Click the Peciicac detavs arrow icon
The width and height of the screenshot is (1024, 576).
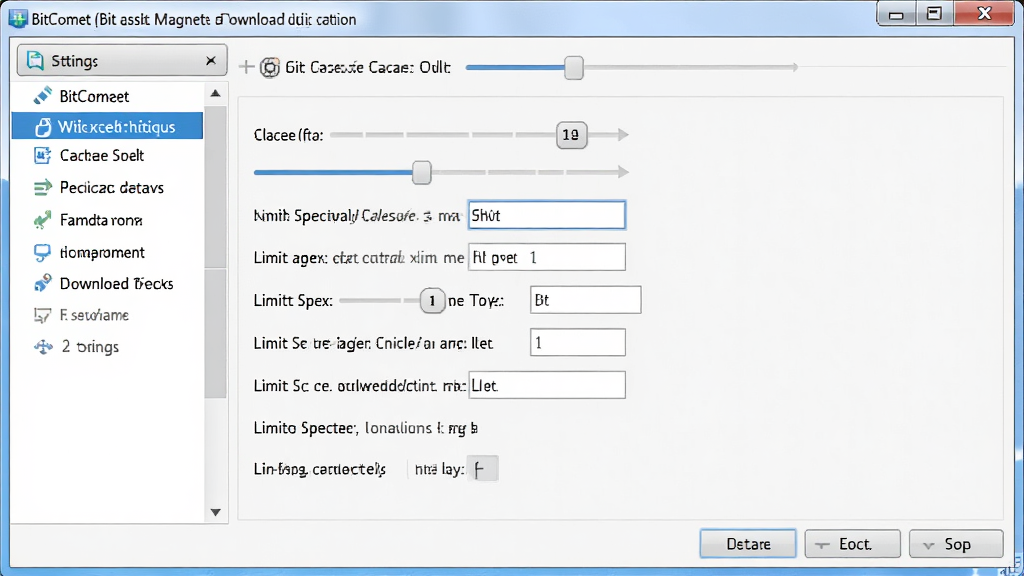click(42, 188)
